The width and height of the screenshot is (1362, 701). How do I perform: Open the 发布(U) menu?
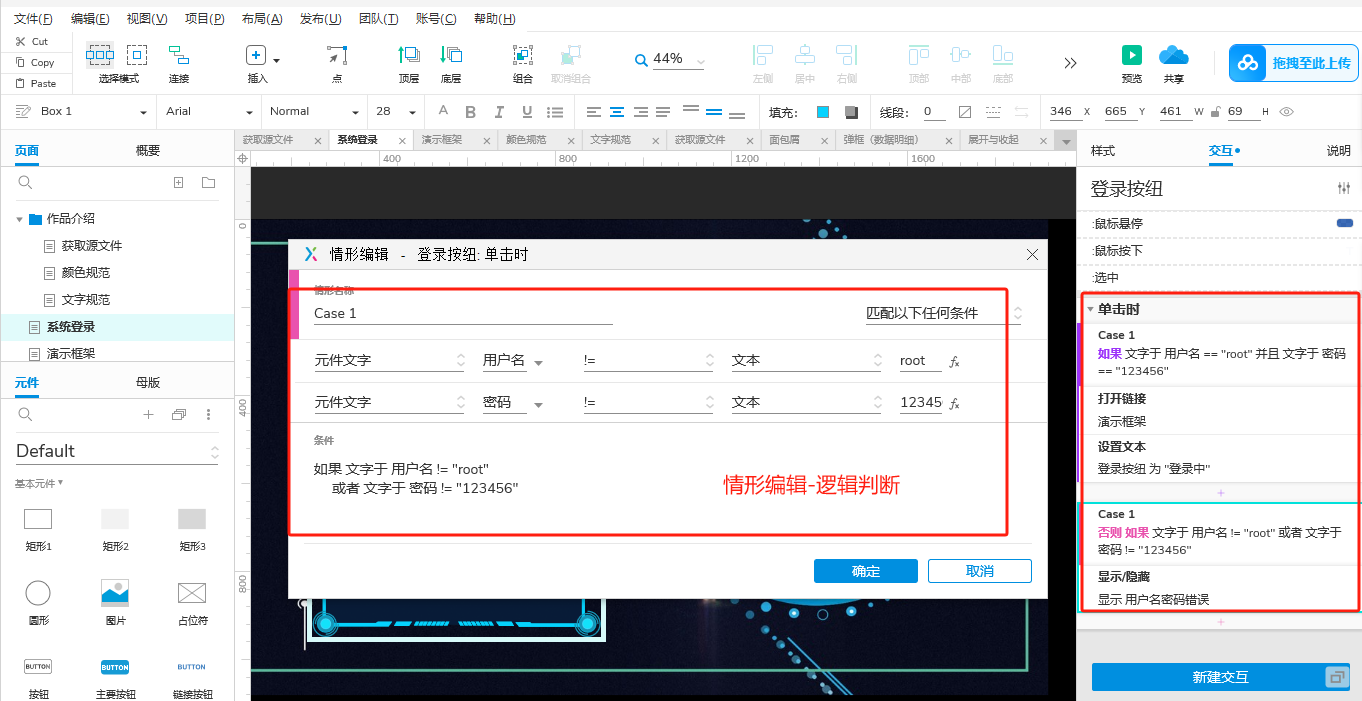pyautogui.click(x=320, y=19)
